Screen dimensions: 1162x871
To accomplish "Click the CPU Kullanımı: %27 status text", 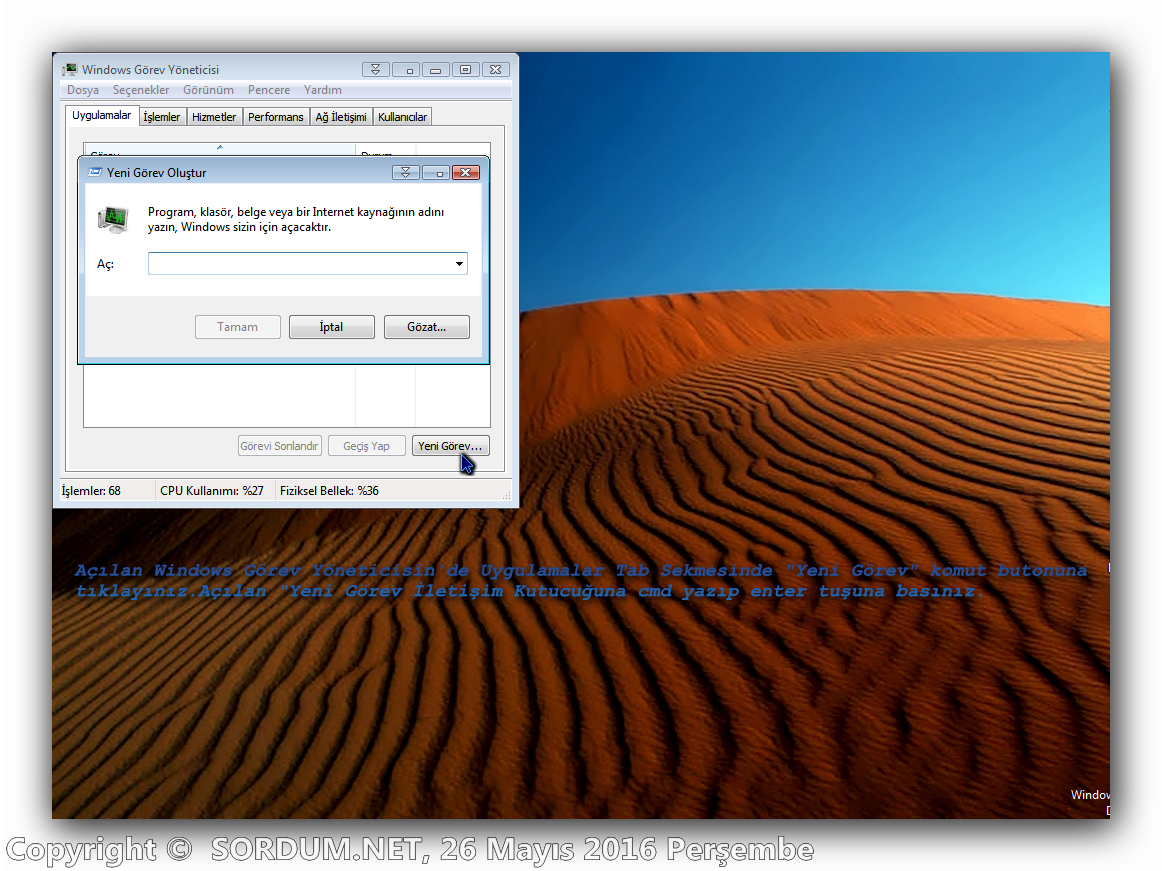I will coord(212,491).
